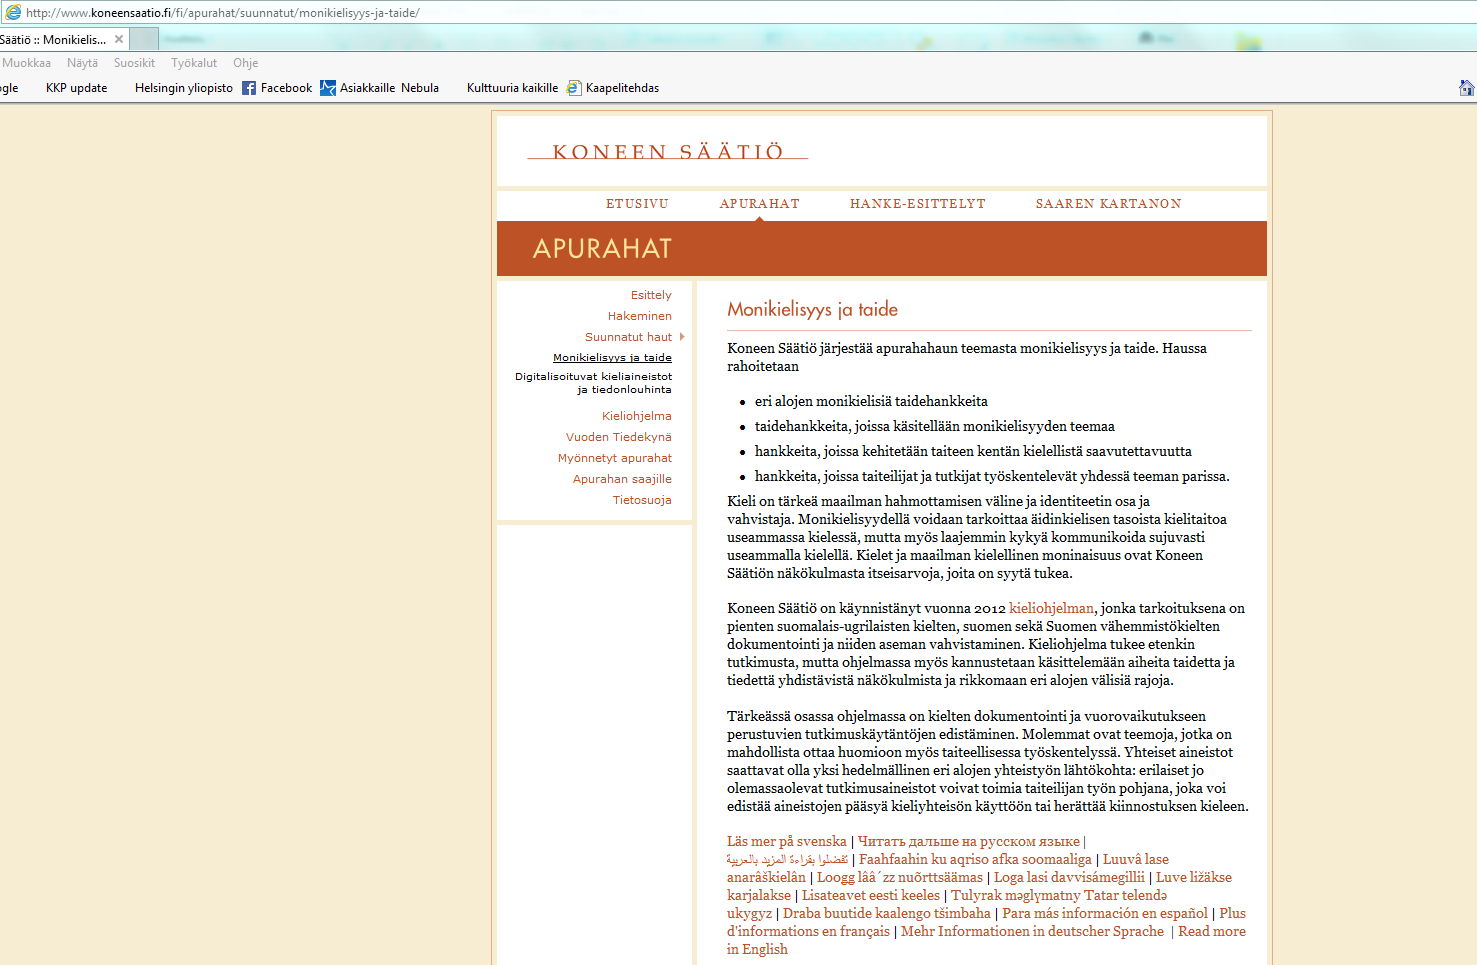Click Para más información en español
Image resolution: width=1477 pixels, height=965 pixels.
(1105, 914)
